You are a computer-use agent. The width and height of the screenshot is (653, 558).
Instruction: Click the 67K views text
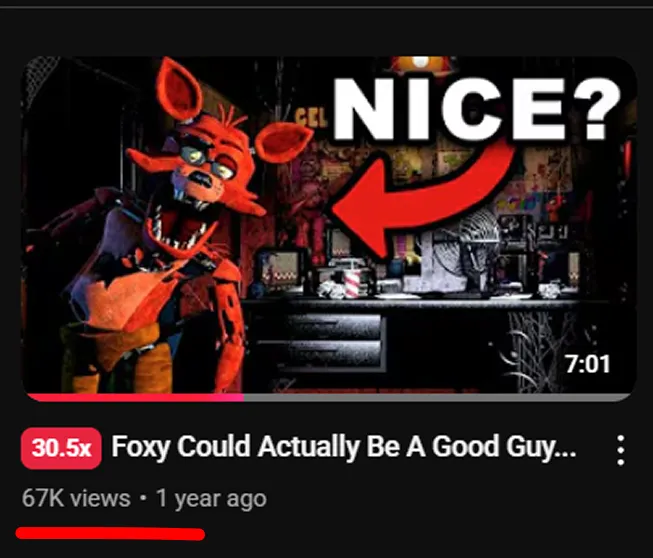click(76, 498)
